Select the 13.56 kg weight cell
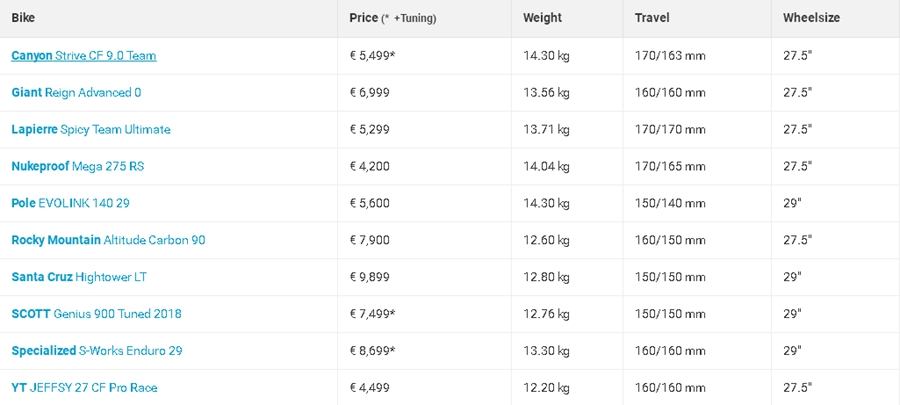 [546, 92]
